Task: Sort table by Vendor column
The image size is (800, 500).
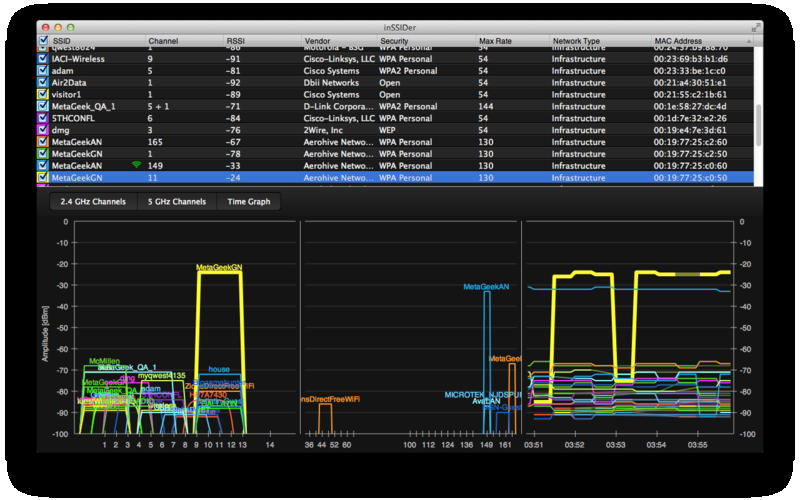Action: (317, 41)
